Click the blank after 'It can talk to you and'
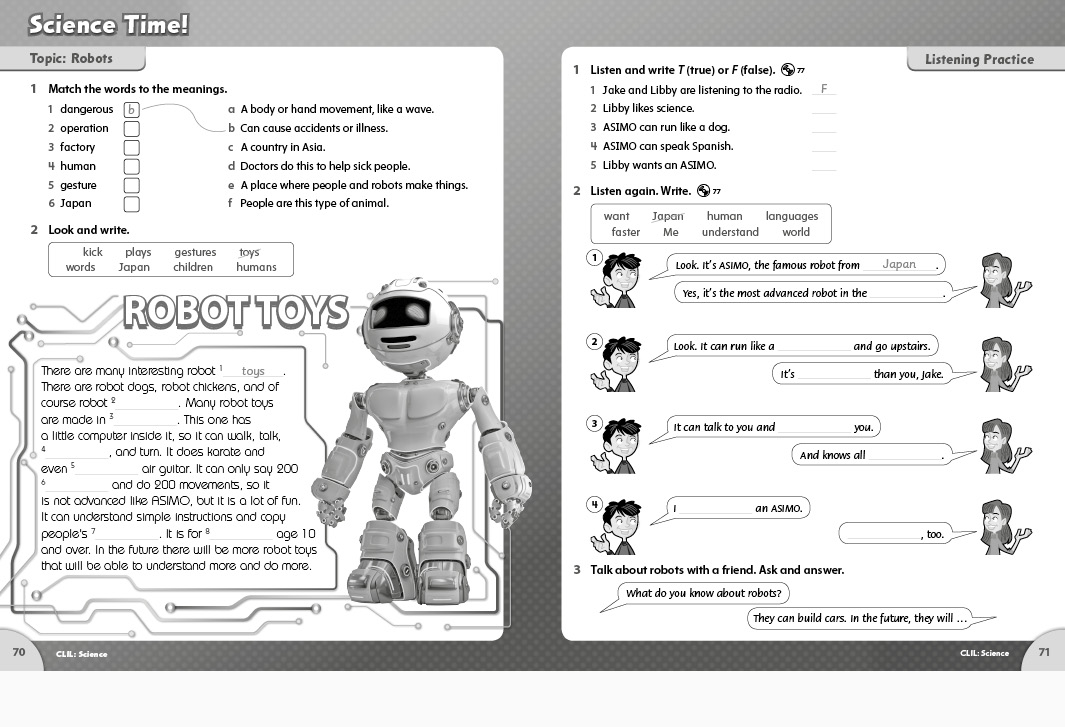The height and width of the screenshot is (727, 1065). 814,427
